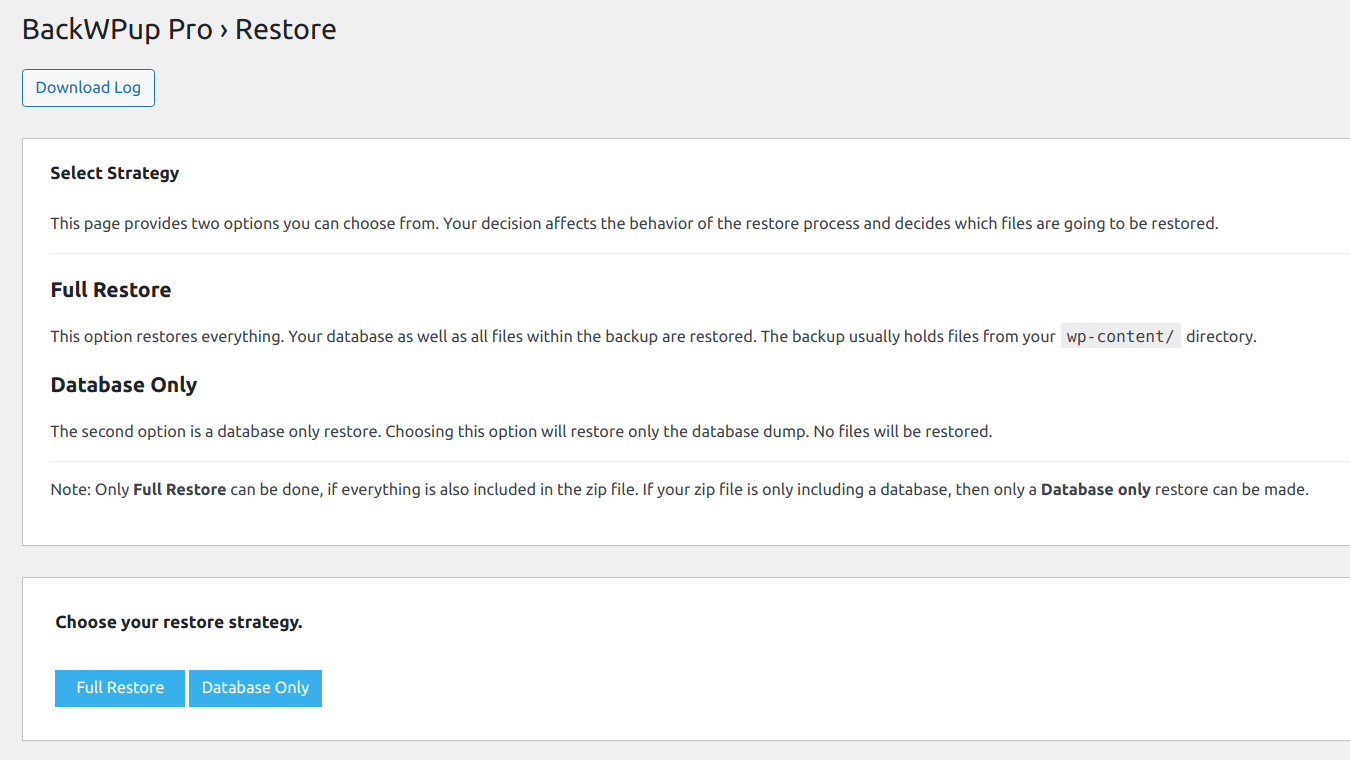Click the word 'directory.' after wp-content/

click(1221, 337)
